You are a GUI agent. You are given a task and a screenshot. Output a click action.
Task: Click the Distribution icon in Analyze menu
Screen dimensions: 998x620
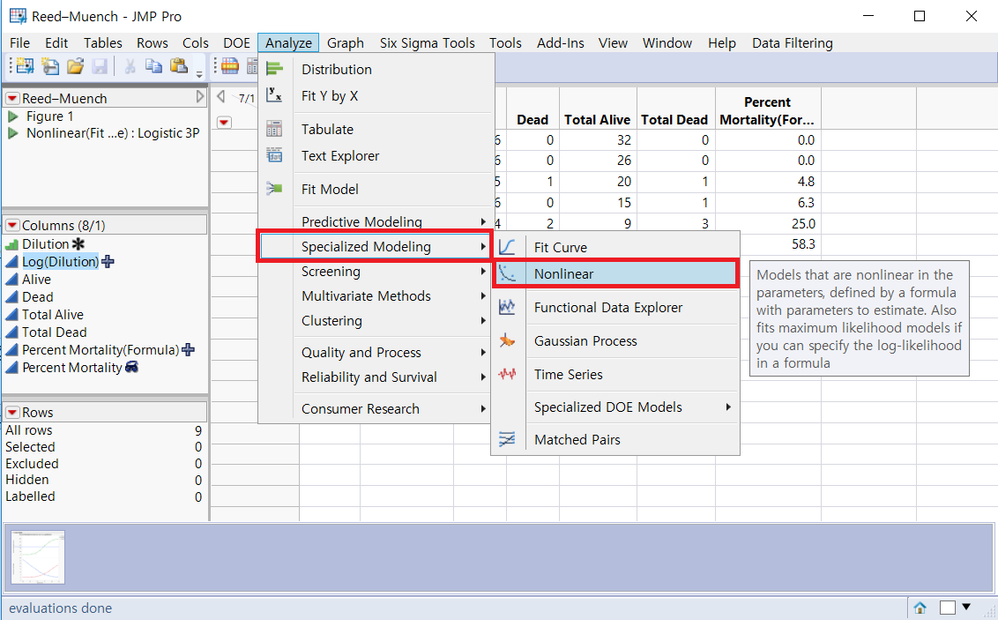[274, 69]
